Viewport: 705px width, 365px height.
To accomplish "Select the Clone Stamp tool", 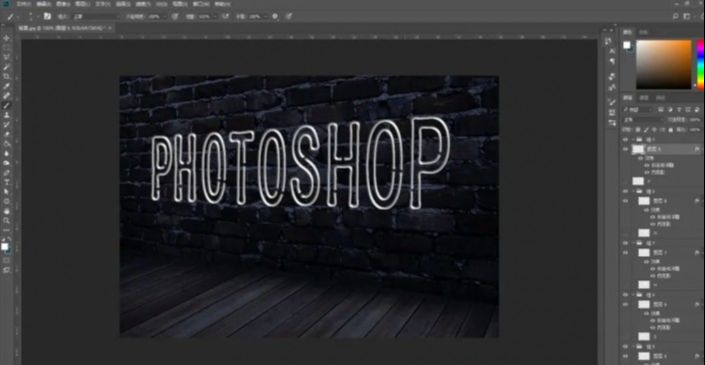I will 6,115.
